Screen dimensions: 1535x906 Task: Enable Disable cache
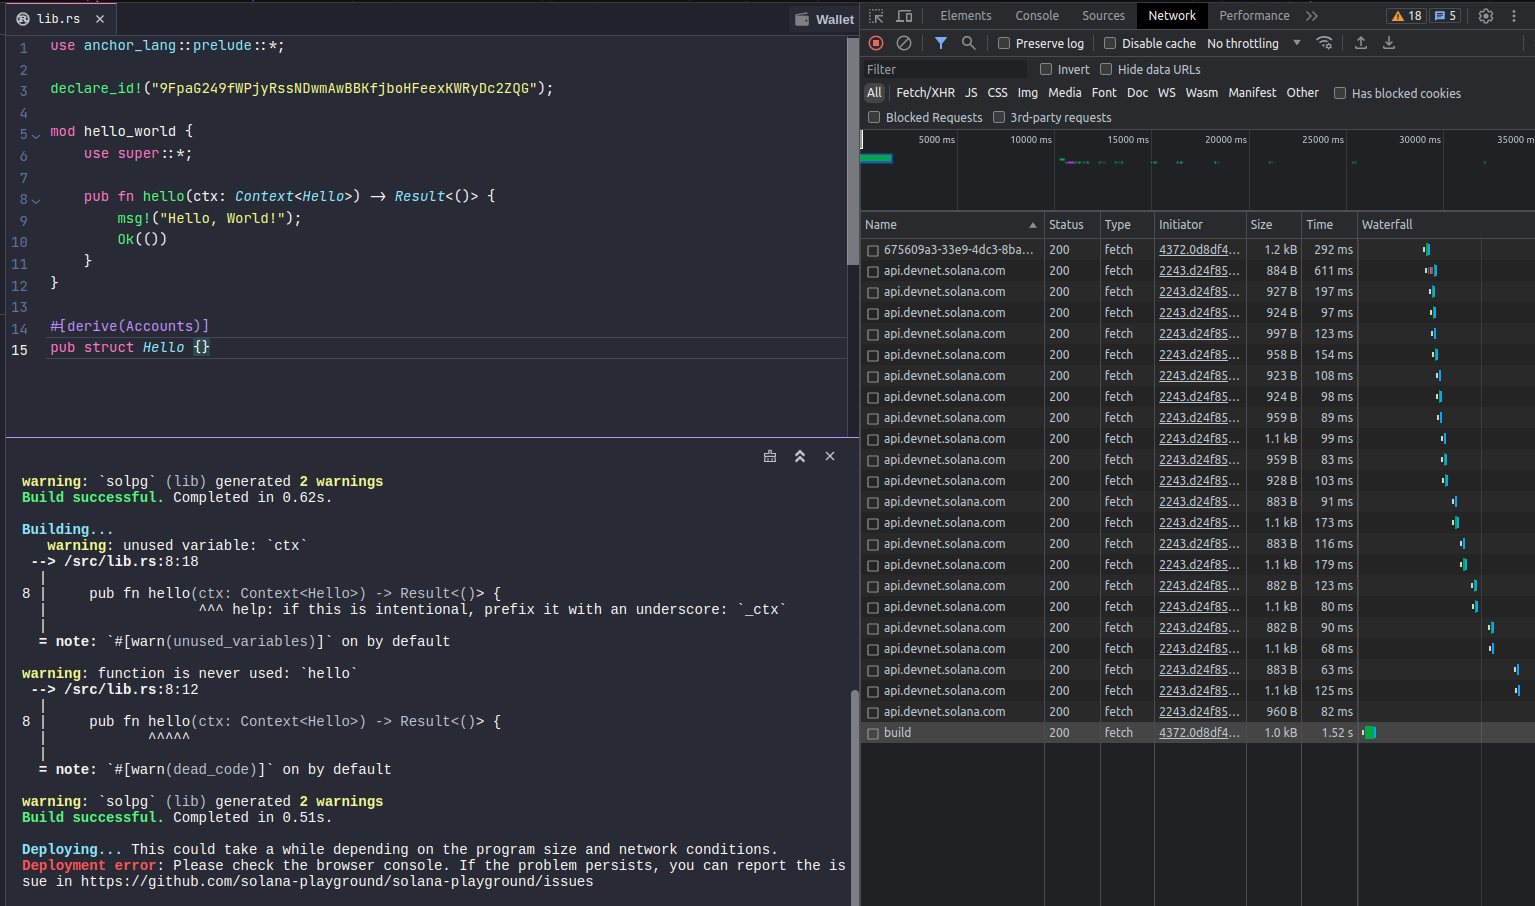pos(1110,43)
